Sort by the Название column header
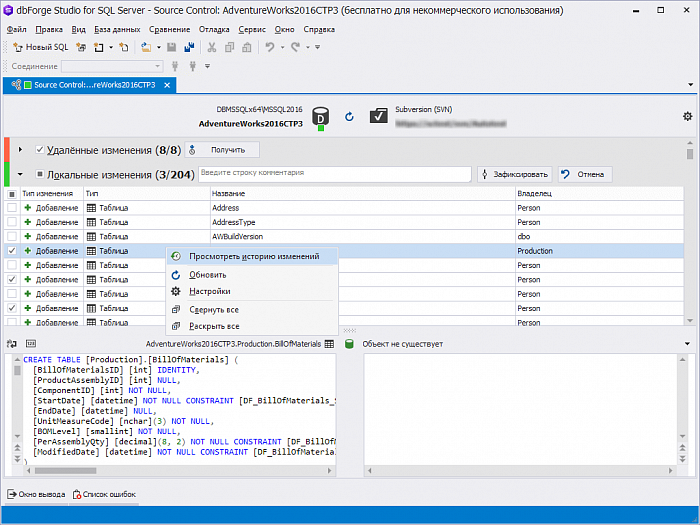 [x=362, y=194]
